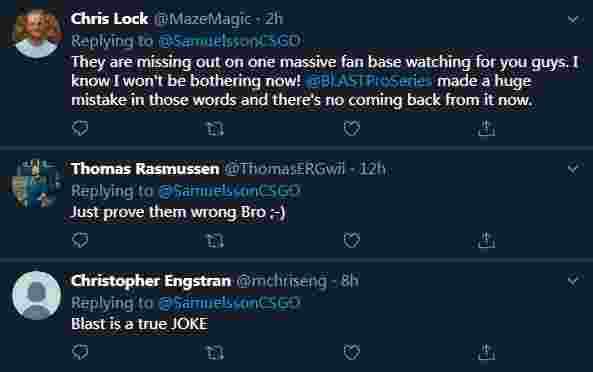Like Chris Lock's tweet
The image size is (593, 372).
352,129
